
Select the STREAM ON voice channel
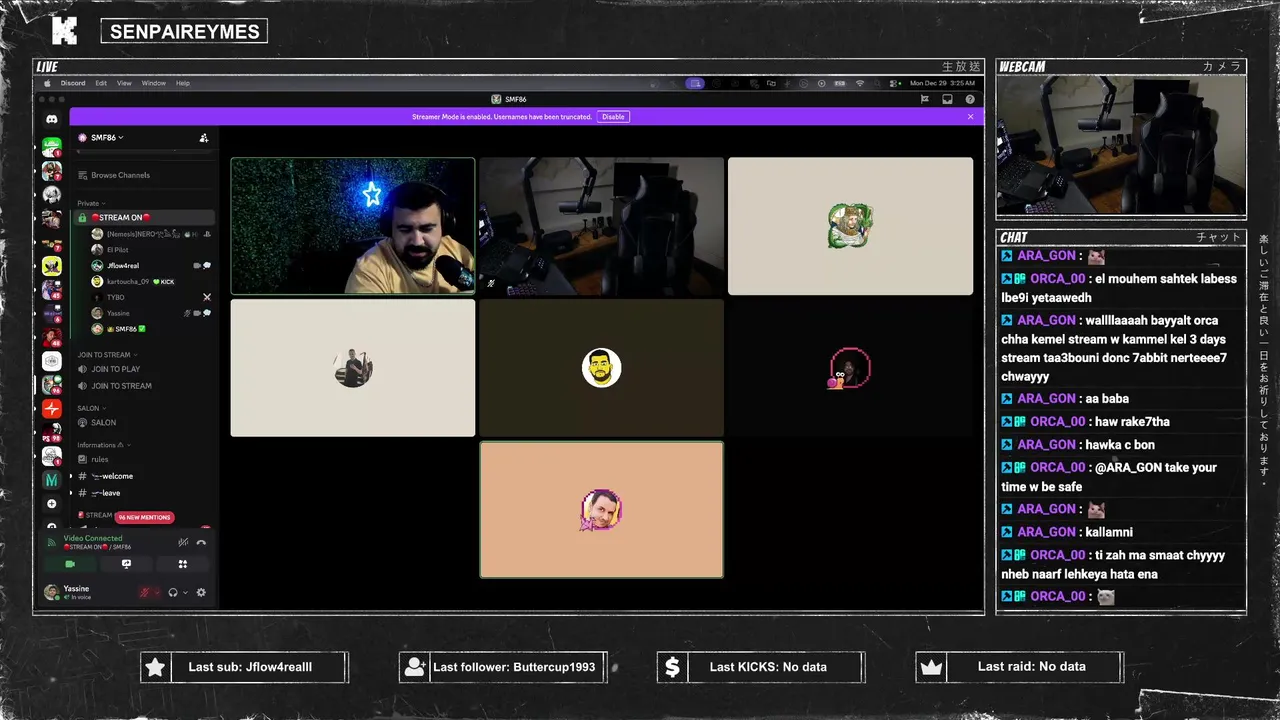click(x=145, y=217)
